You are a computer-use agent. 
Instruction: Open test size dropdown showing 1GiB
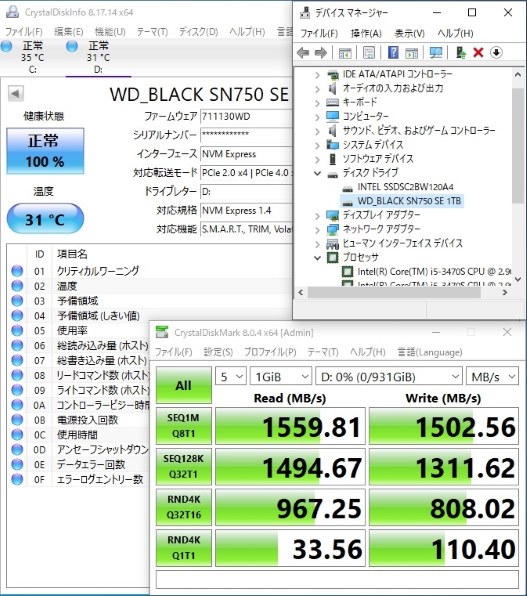coord(281,377)
